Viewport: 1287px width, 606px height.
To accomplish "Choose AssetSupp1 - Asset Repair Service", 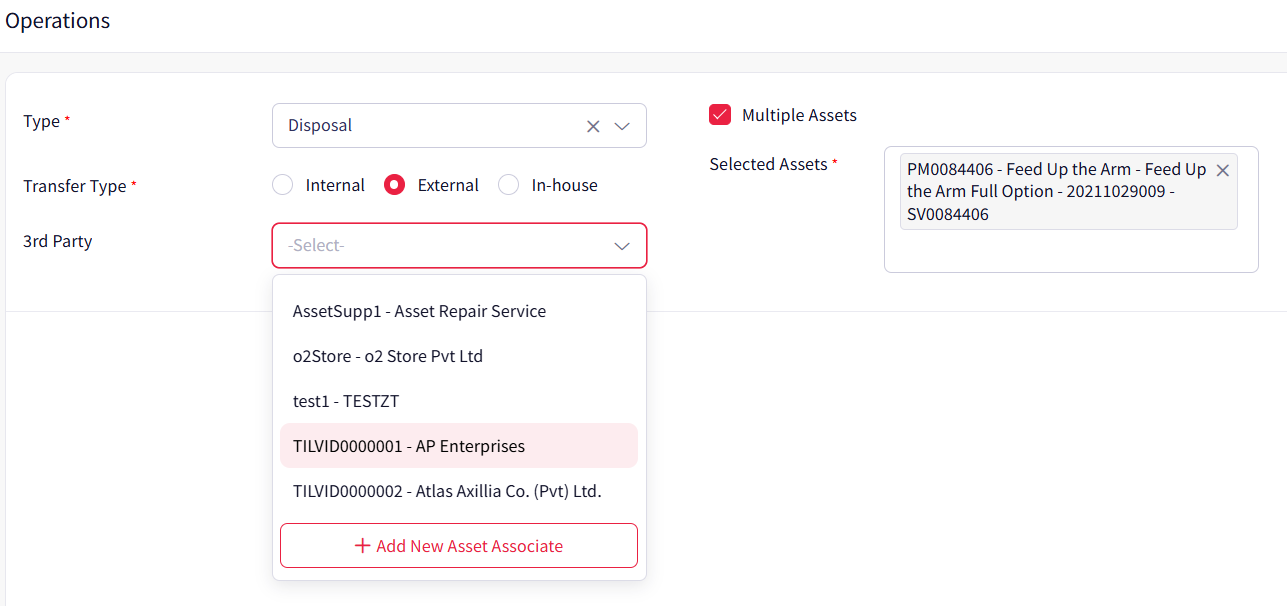I will 419,311.
